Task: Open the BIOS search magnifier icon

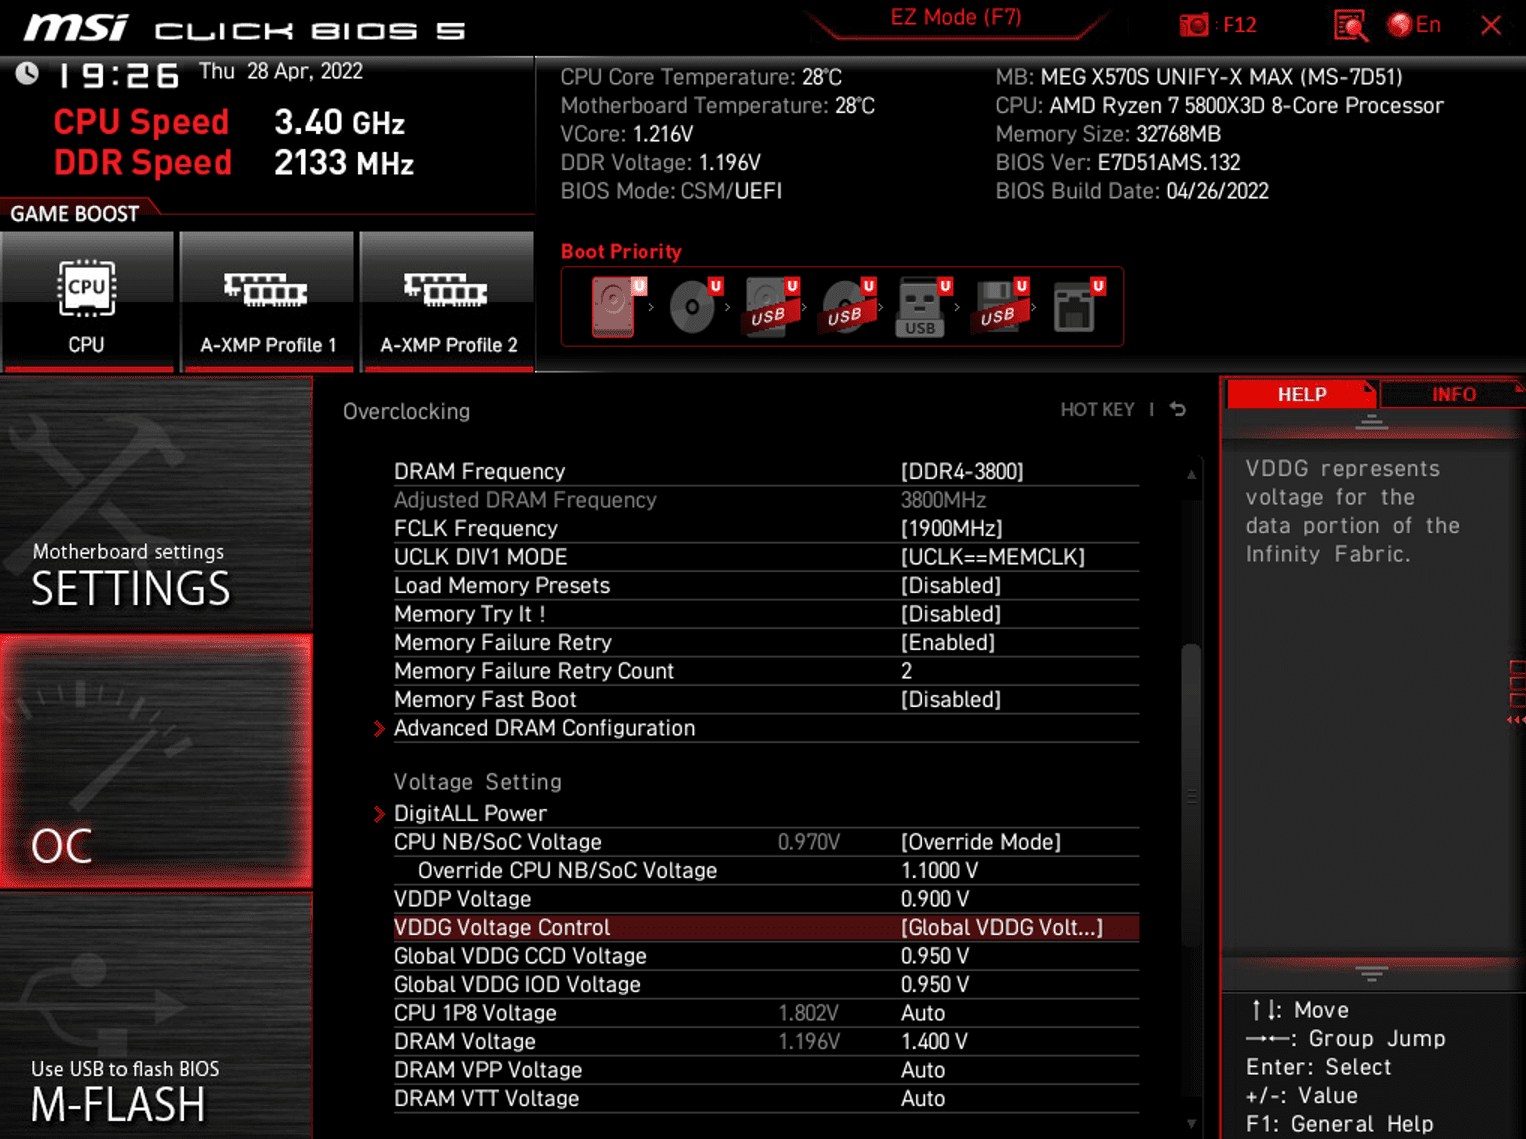Action: [1350, 26]
